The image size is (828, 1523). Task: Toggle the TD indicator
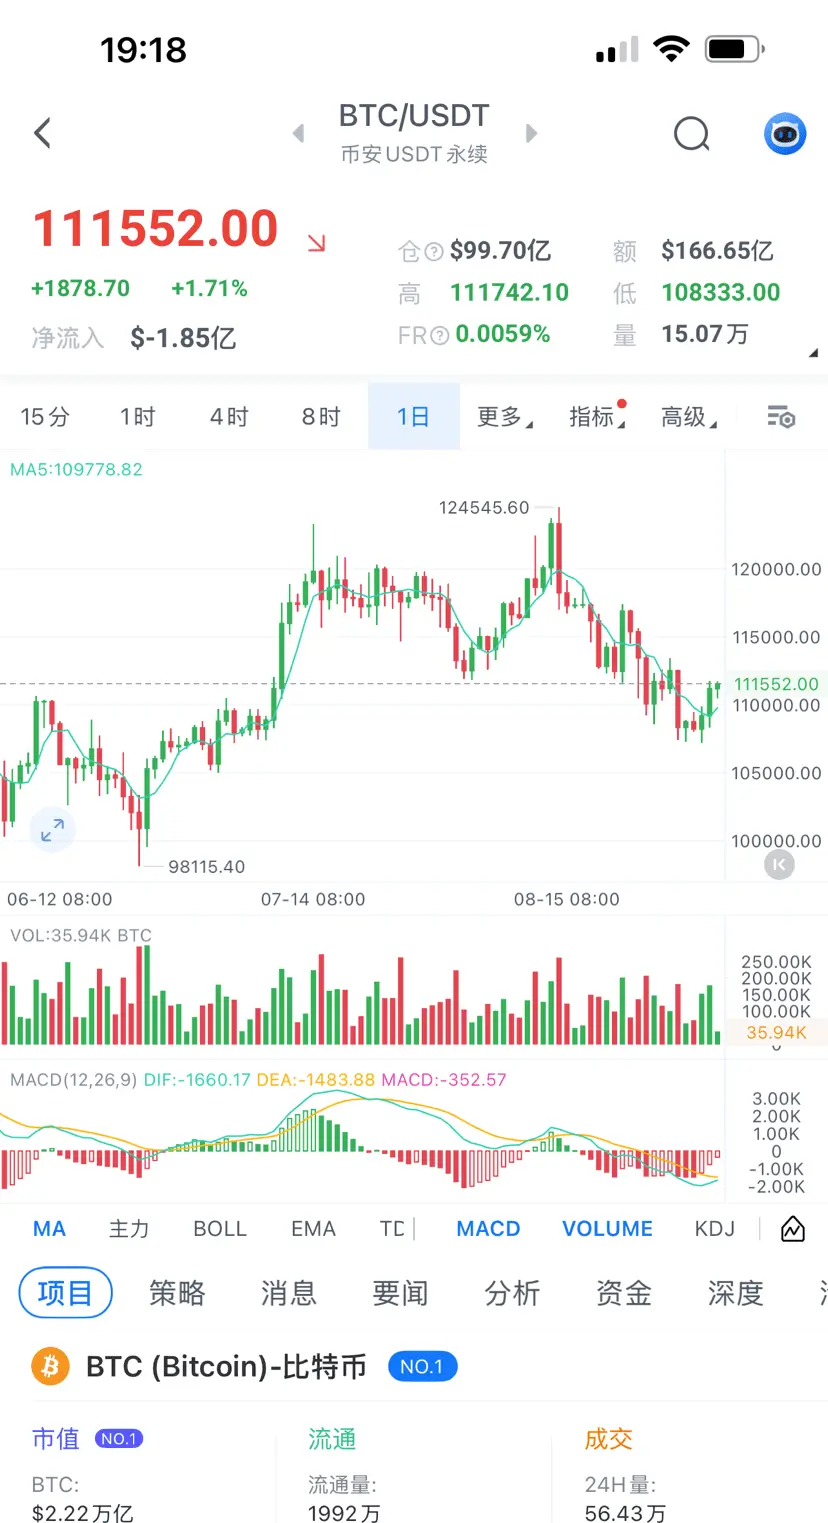click(393, 1229)
